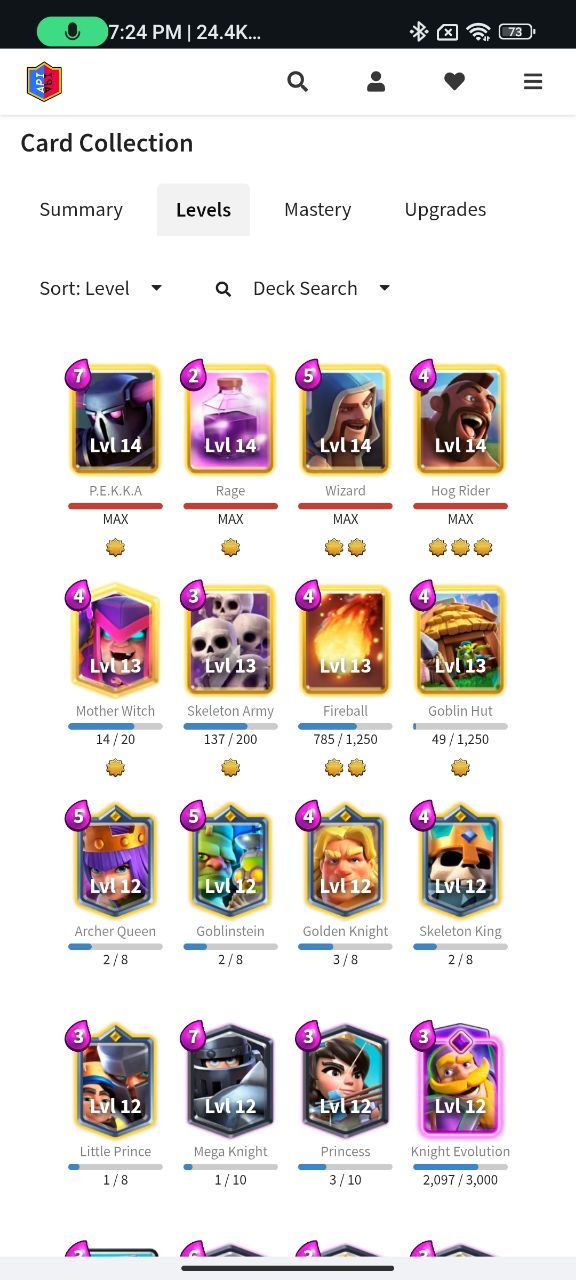This screenshot has height=1280, width=576.
Task: Switch to the Mastery tab
Action: (x=317, y=209)
